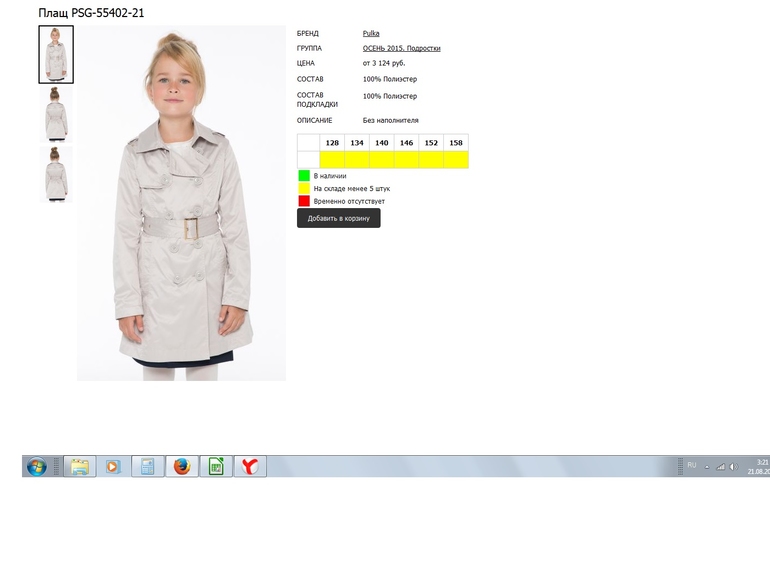Click the volume icon in system tray
Viewport: 770px width, 578px height.
coord(733,467)
